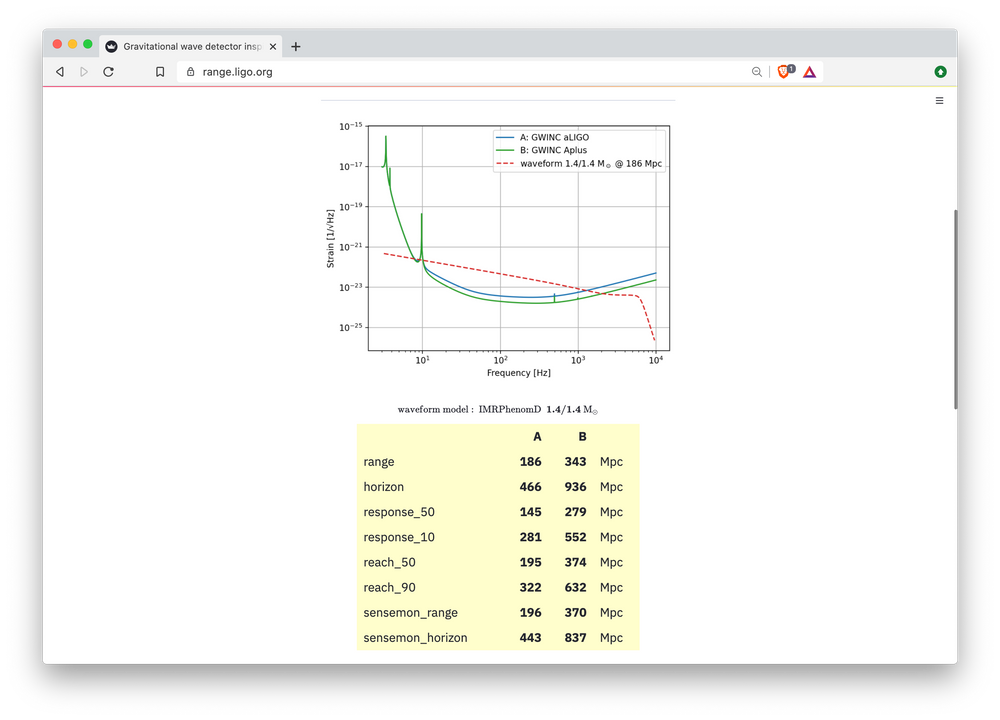1000x720 pixels.
Task: Close the Gravitational wave detector tab
Action: (273, 47)
